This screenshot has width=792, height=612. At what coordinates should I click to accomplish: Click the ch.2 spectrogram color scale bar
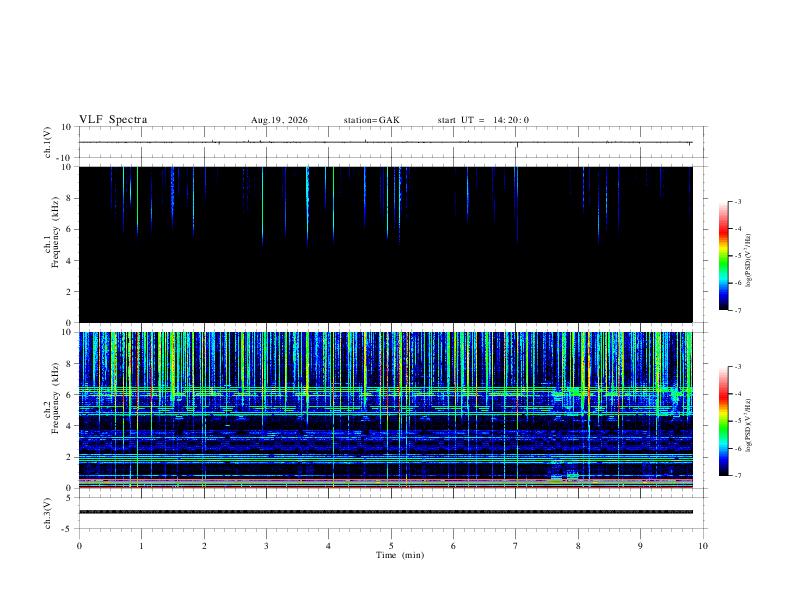723,421
